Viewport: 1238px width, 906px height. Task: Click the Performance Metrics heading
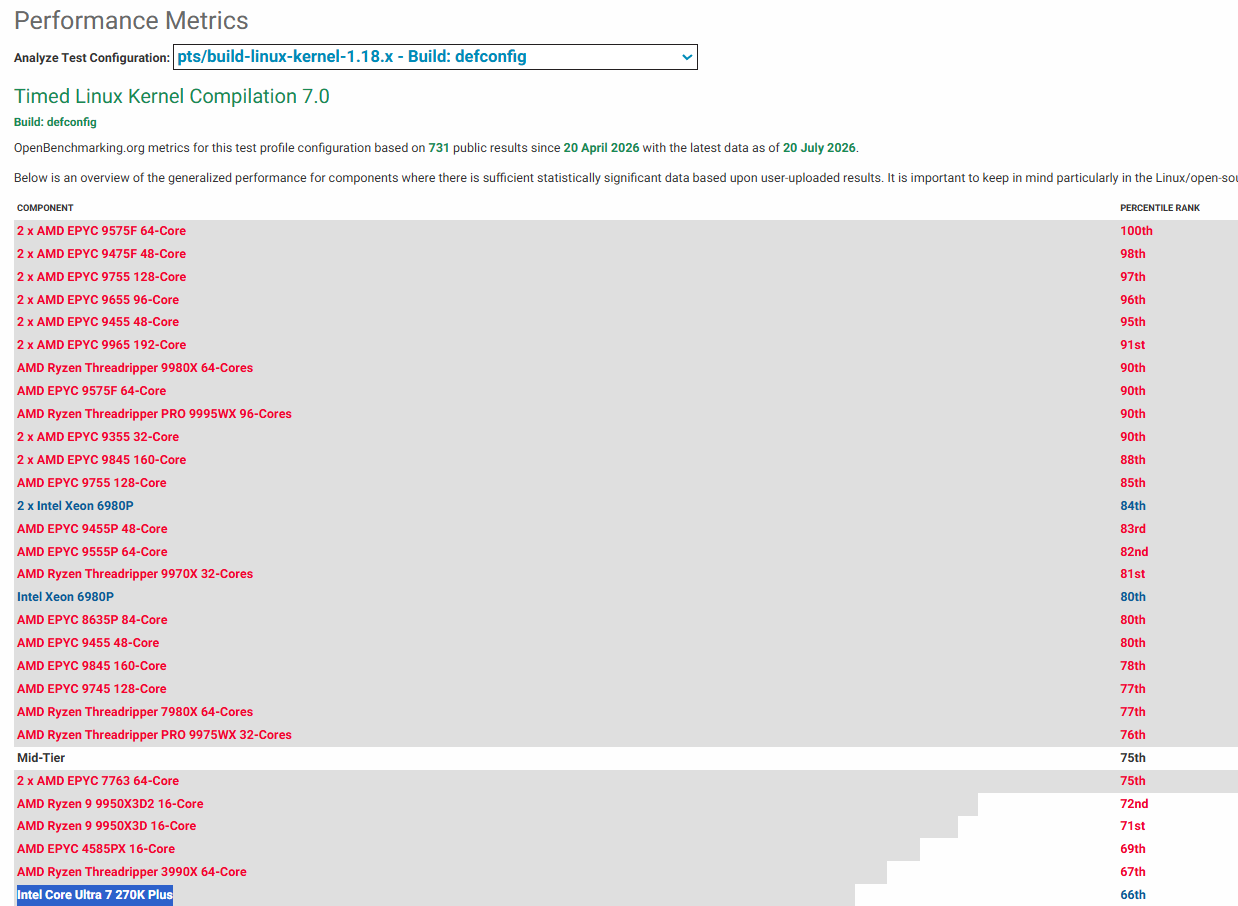click(131, 20)
